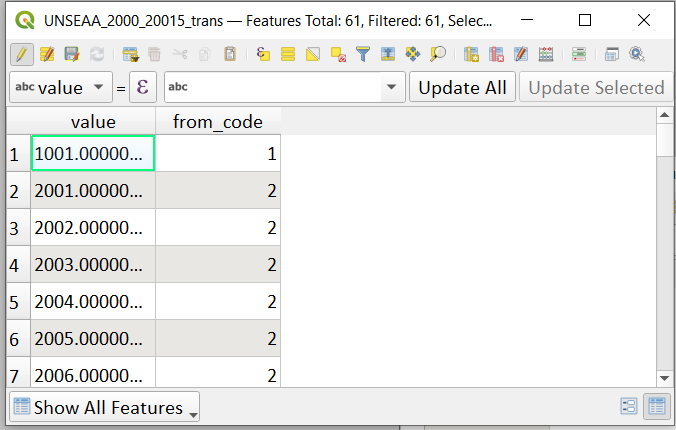Image resolution: width=676 pixels, height=430 pixels.
Task: Select features using an expression icon
Action: [263, 54]
